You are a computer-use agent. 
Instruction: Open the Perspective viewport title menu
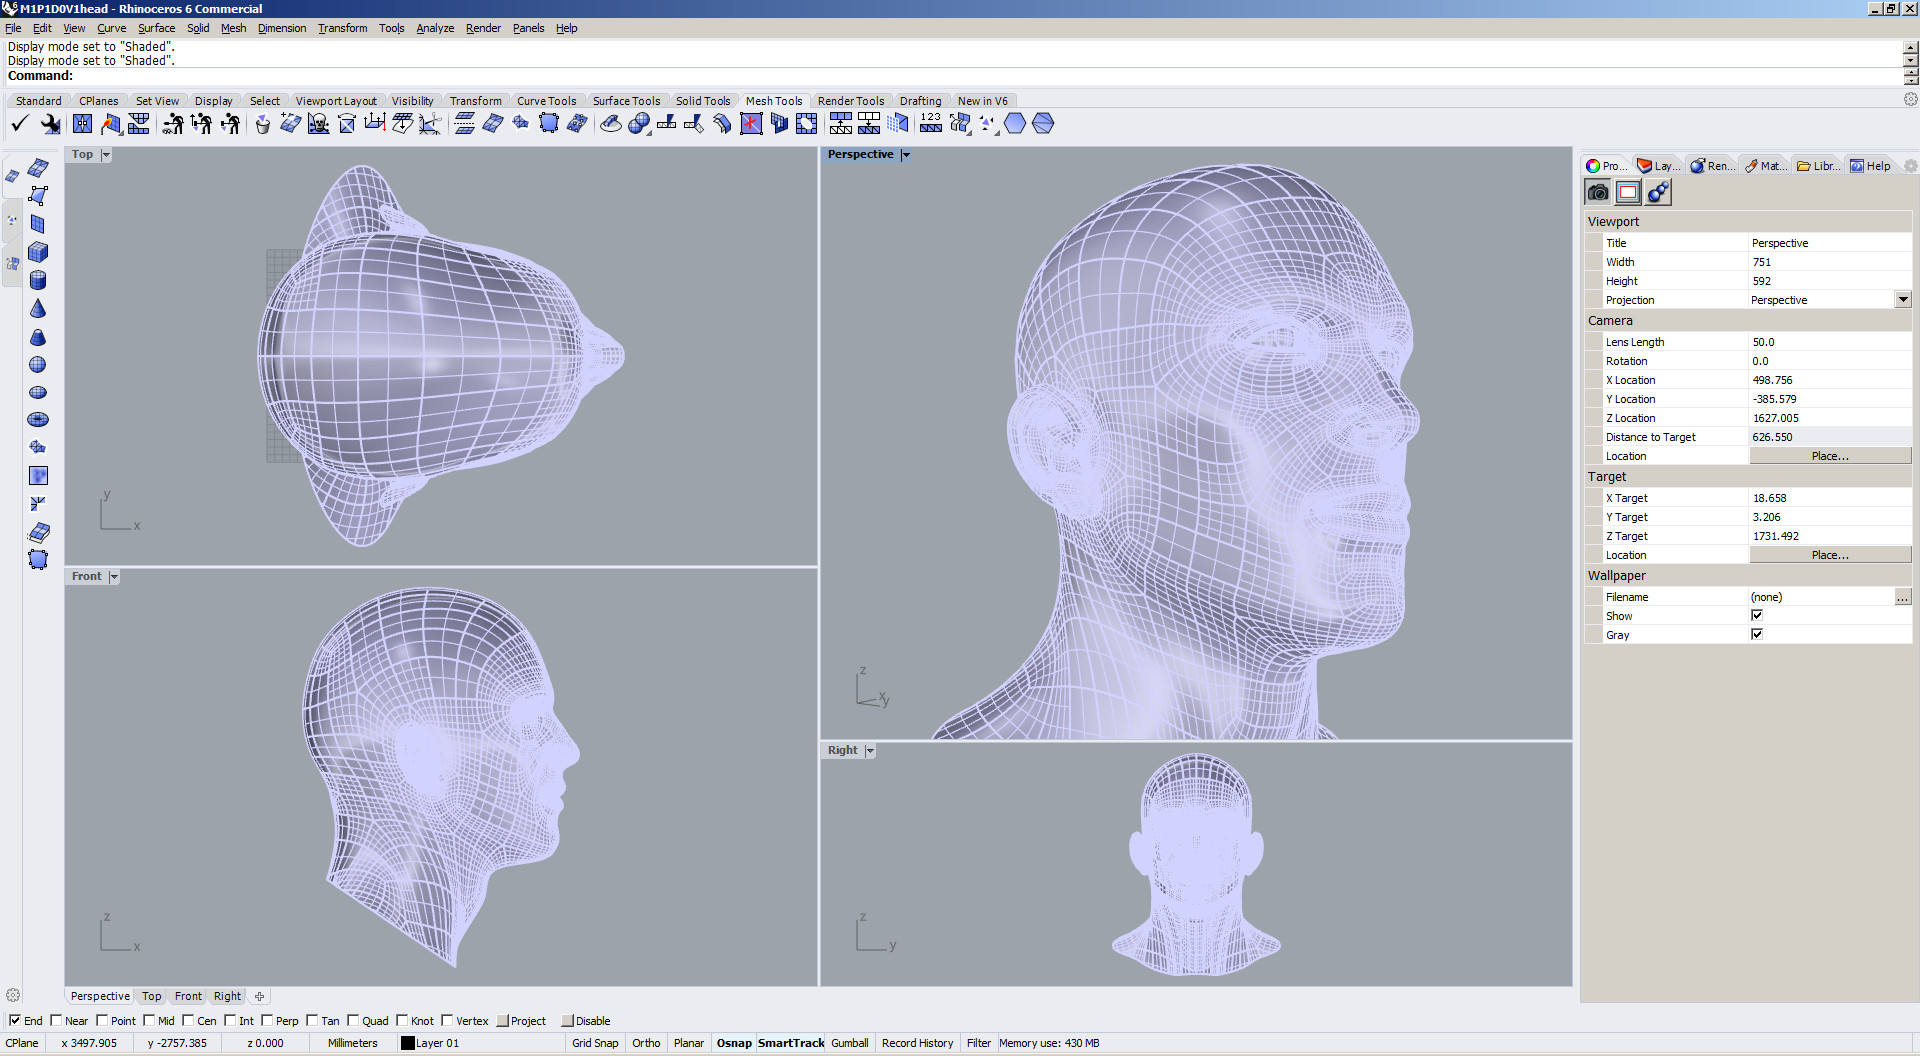point(905,154)
